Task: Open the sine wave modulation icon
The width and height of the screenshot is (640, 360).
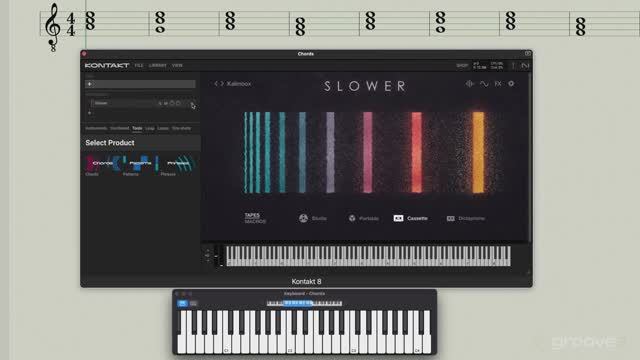Action: (x=484, y=84)
